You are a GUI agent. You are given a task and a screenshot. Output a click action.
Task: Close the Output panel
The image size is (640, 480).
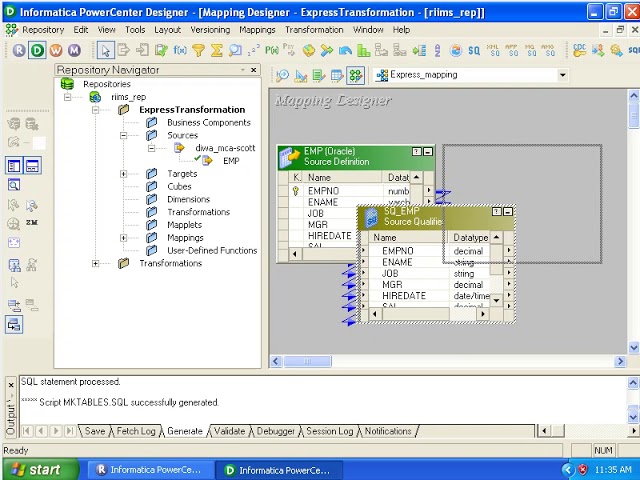[11, 384]
